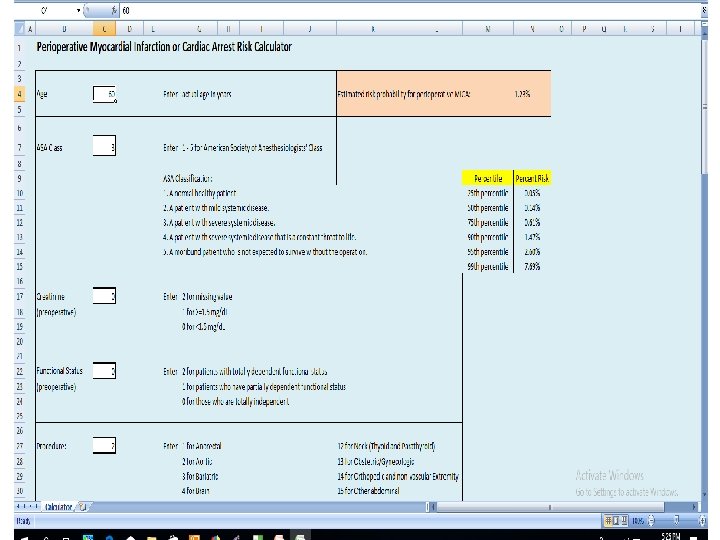Click the 'Estimated risk probability' label
This screenshot has height=540, width=720.
[x=404, y=94]
